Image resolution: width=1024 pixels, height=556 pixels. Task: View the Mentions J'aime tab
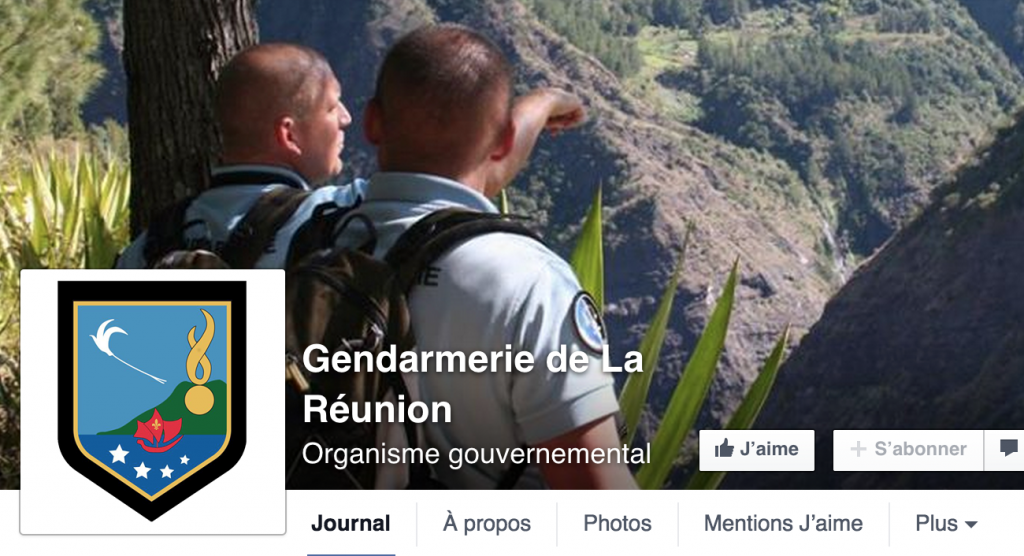click(x=783, y=523)
